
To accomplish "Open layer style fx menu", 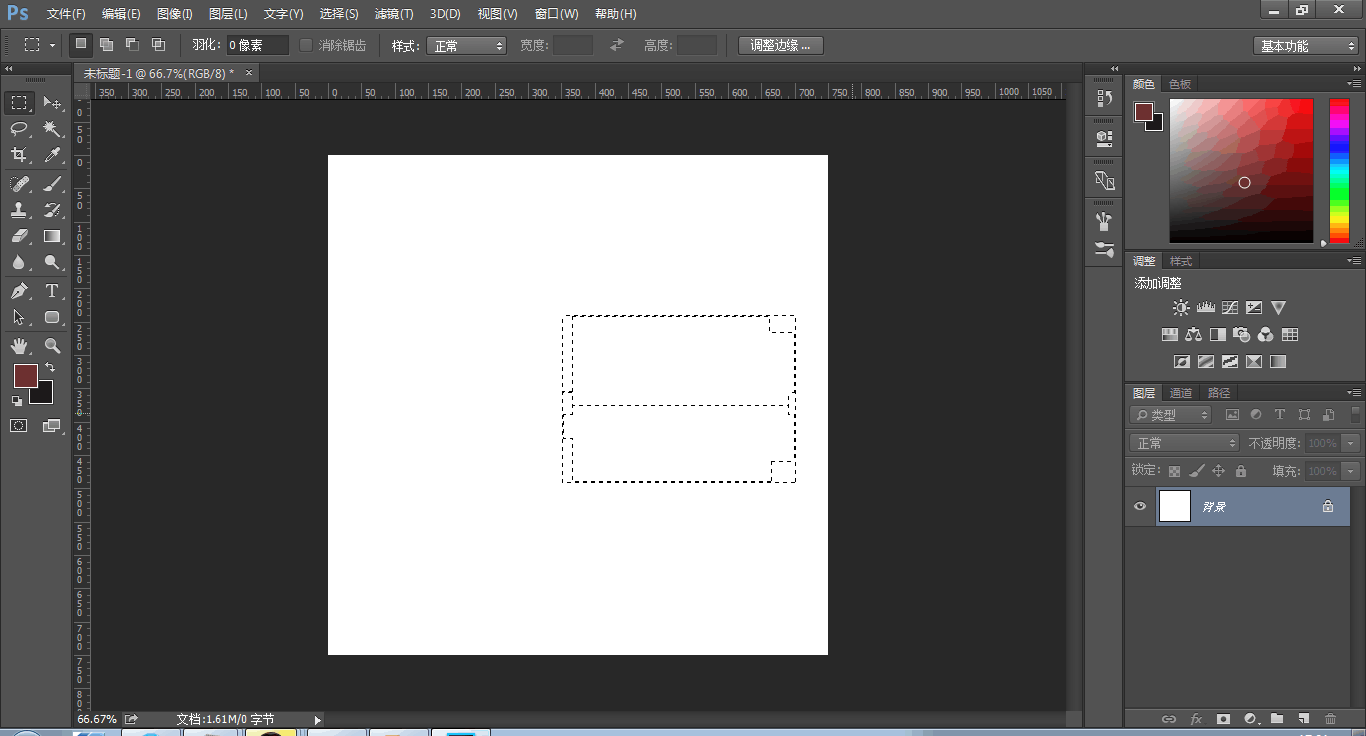I will point(1196,718).
